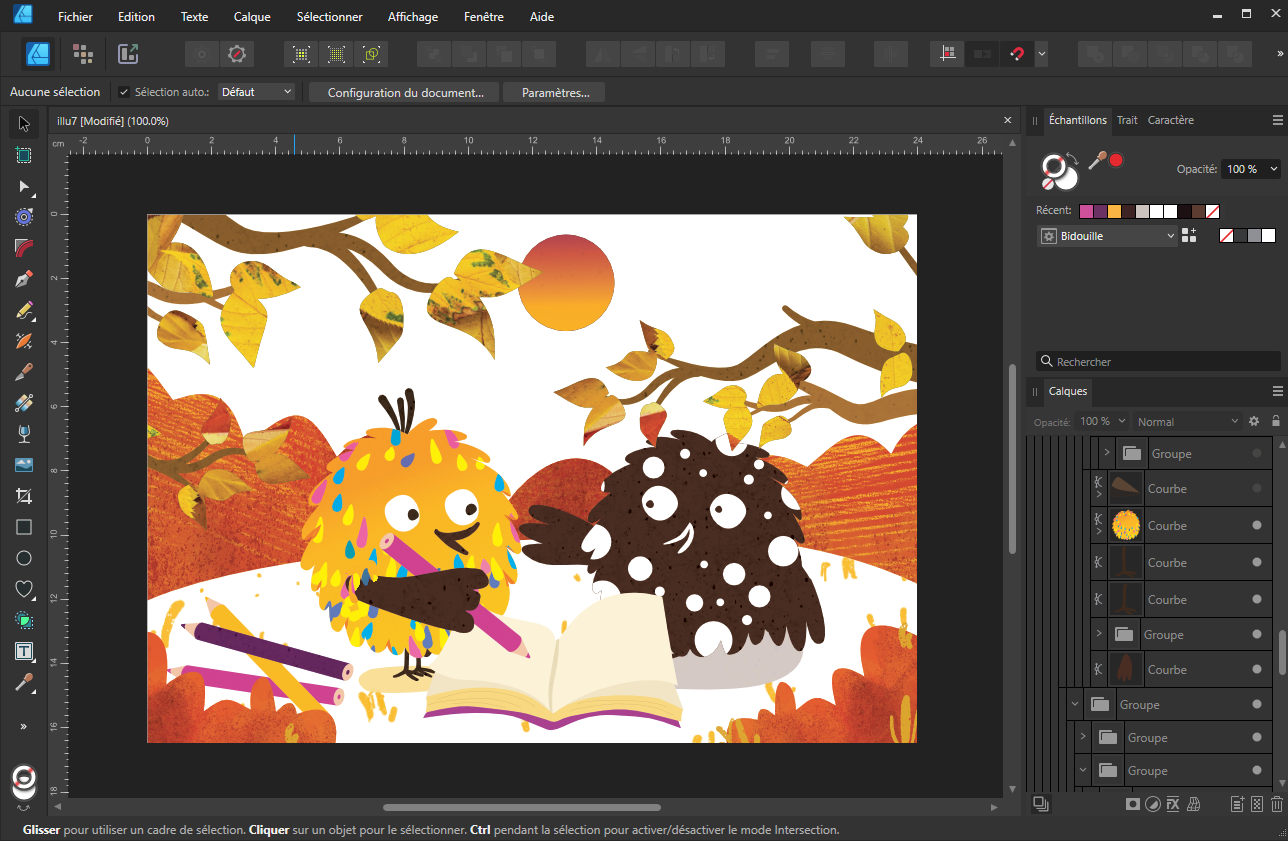Choose the Rectangle shape tool
This screenshot has width=1288, height=841.
[x=24, y=527]
